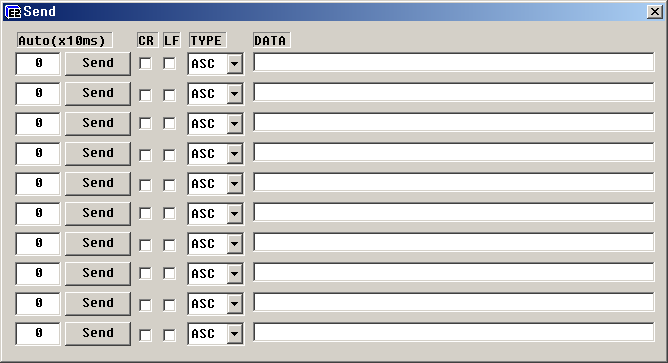Screen dimensions: 668x363
Task: Enable CR checkbox in fifth row
Action: [x=145, y=185]
